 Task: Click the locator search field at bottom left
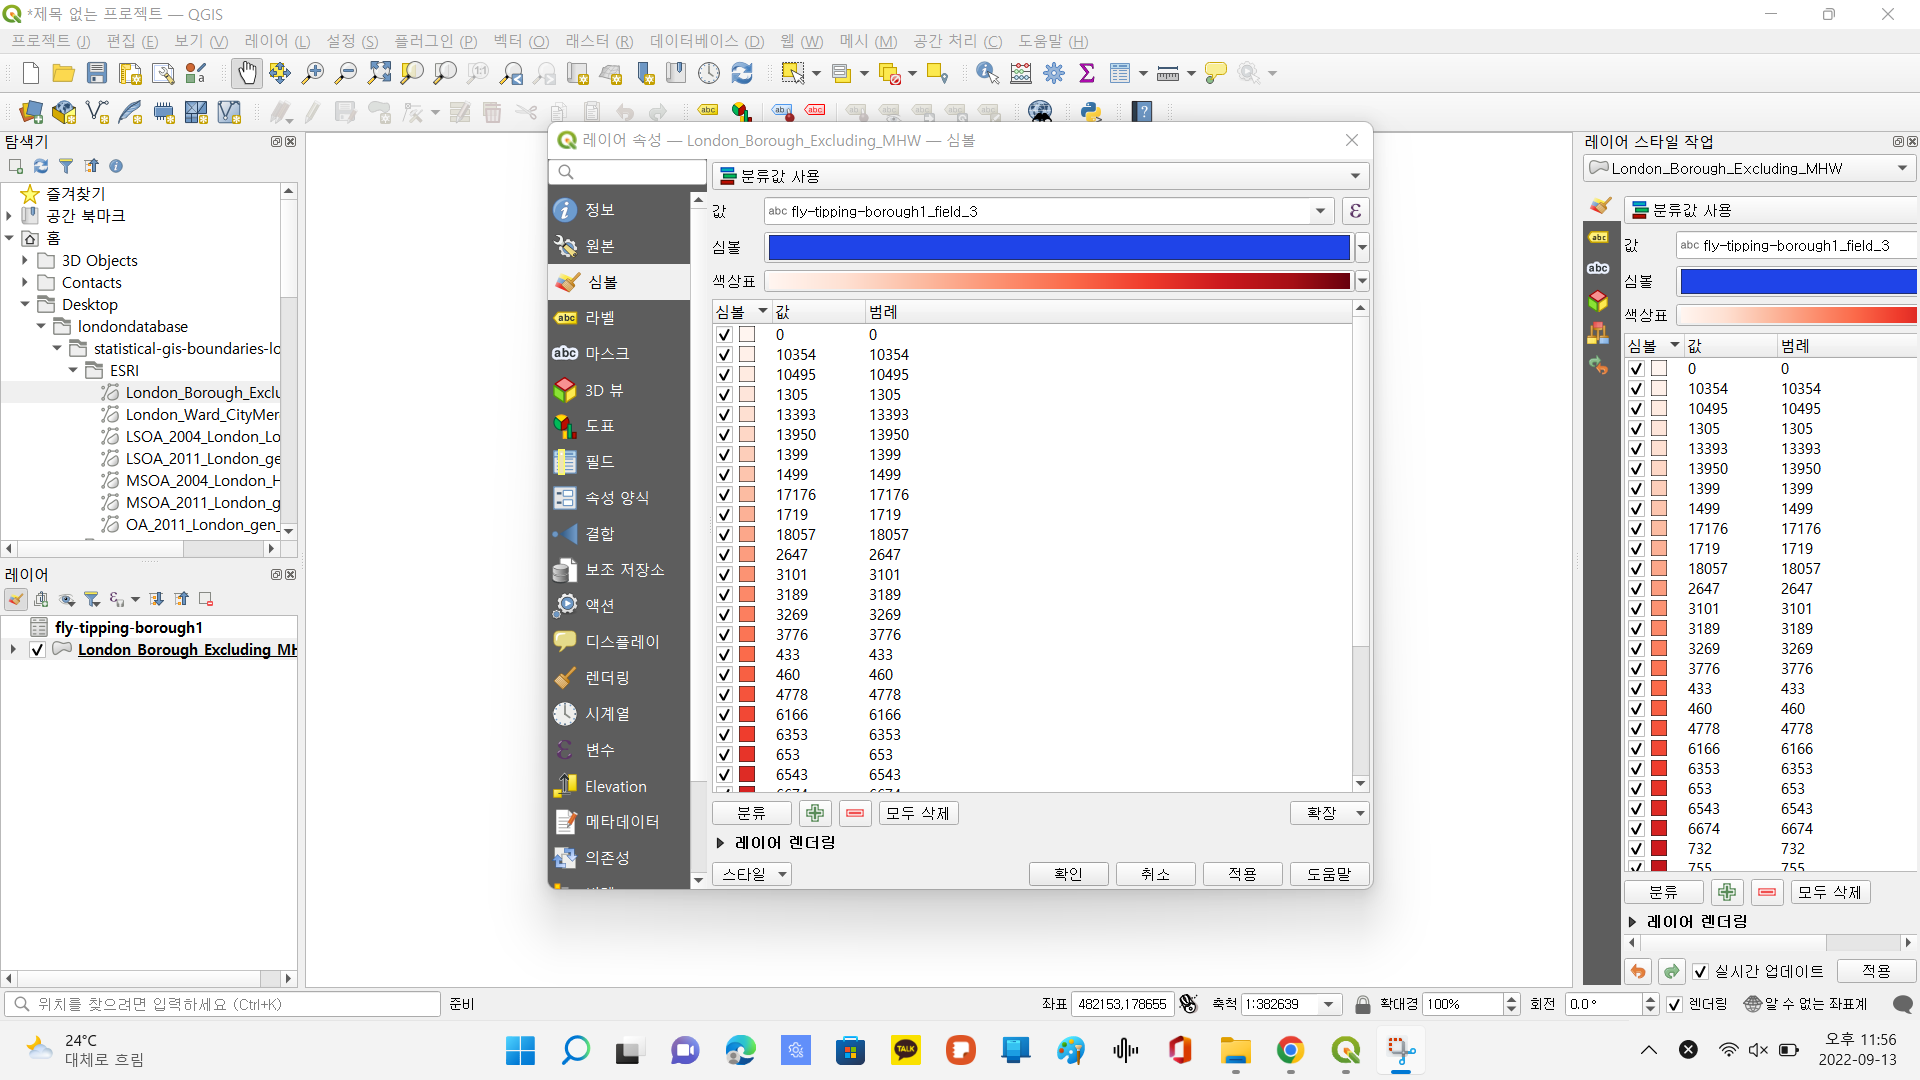pos(220,1004)
